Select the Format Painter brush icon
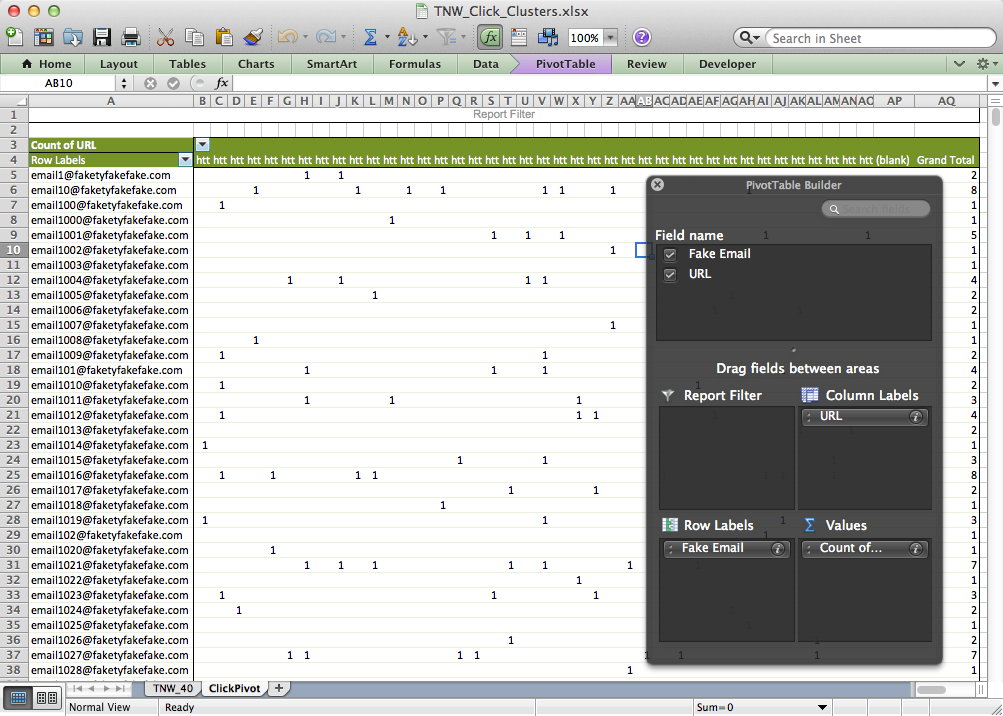 point(253,38)
